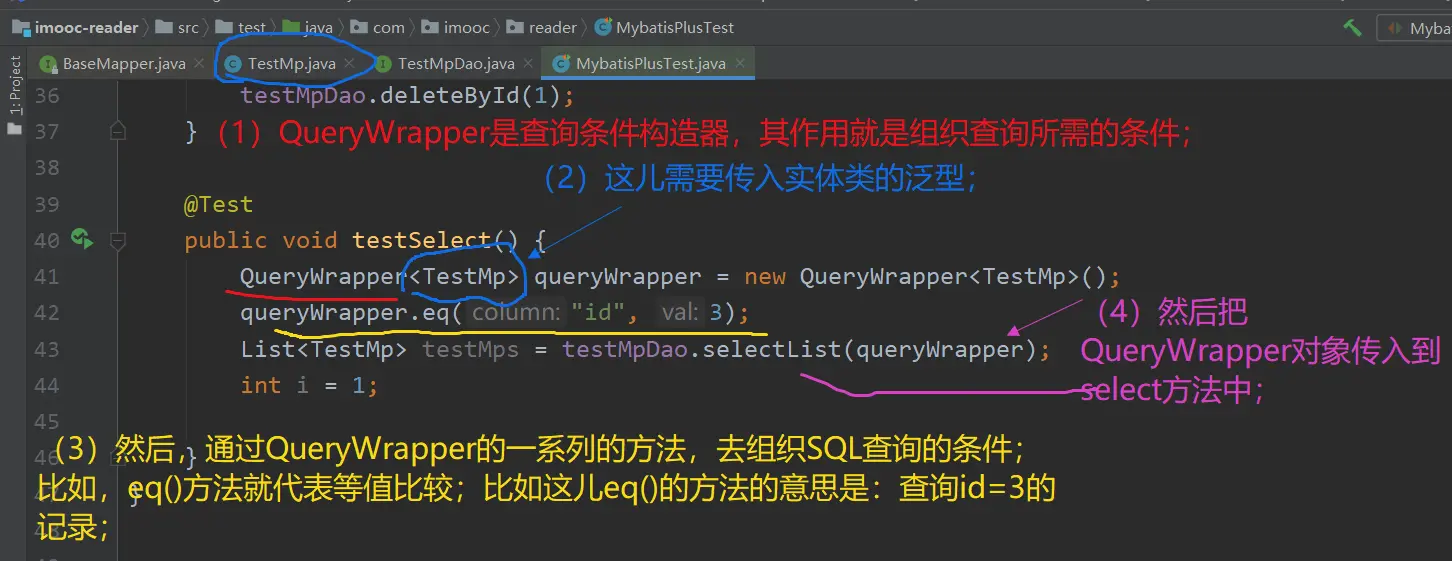Click line number 36 in gutter
Viewport: 1452px width, 561px height.
47,96
